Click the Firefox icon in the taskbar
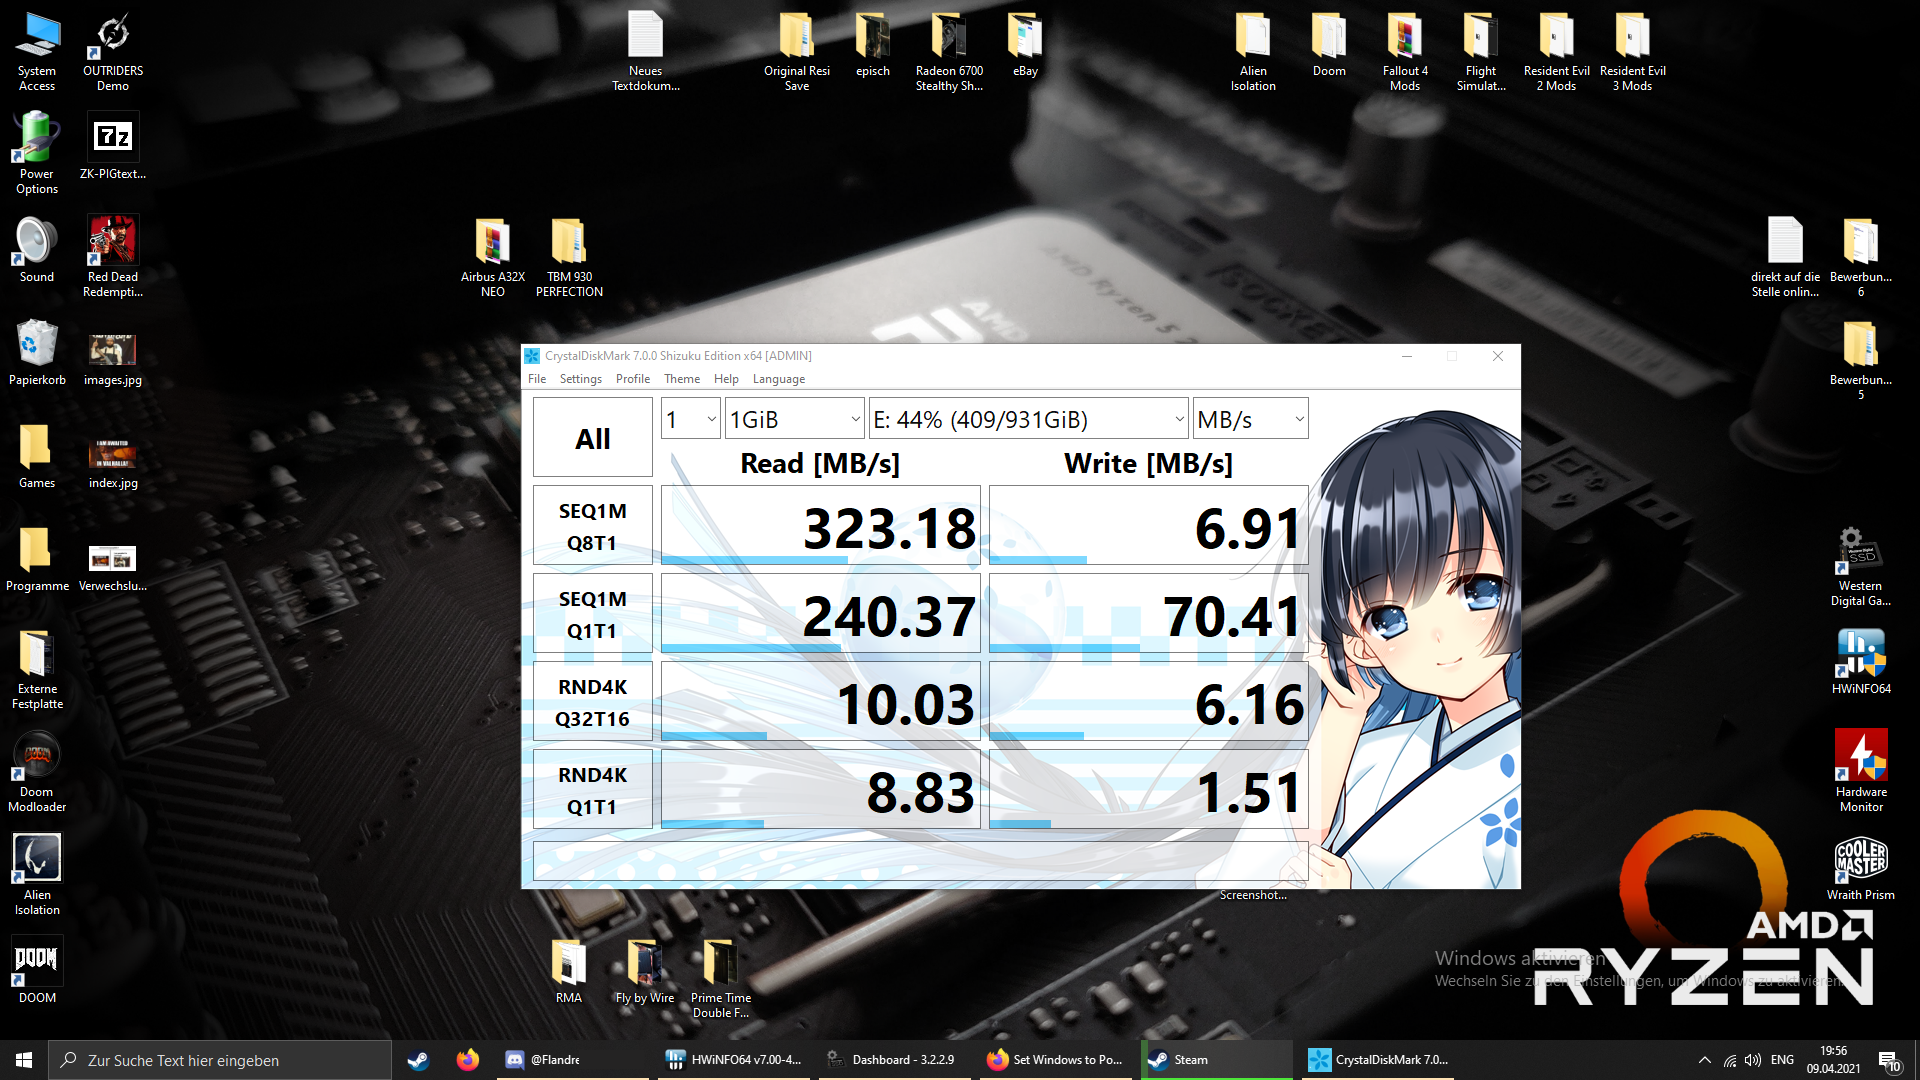This screenshot has width=1920, height=1080. pyautogui.click(x=467, y=1060)
